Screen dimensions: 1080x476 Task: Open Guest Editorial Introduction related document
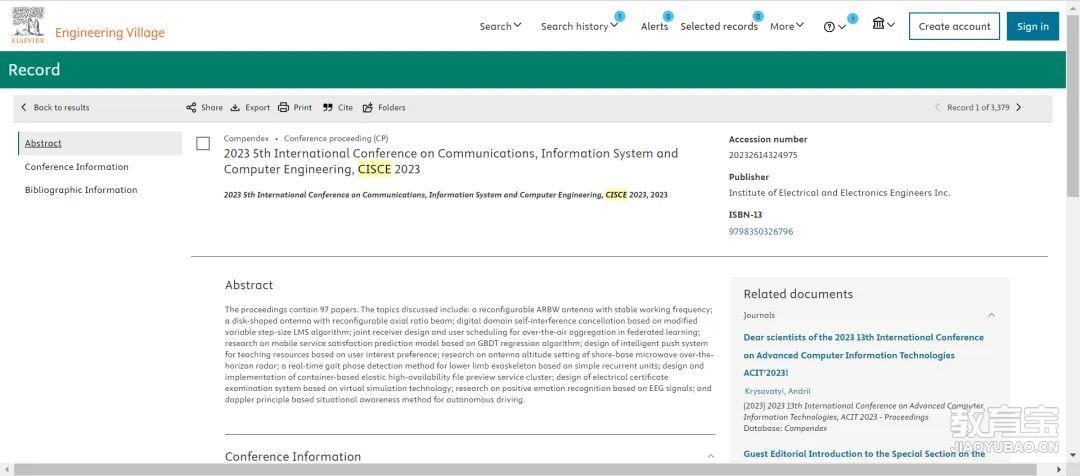tap(864, 454)
